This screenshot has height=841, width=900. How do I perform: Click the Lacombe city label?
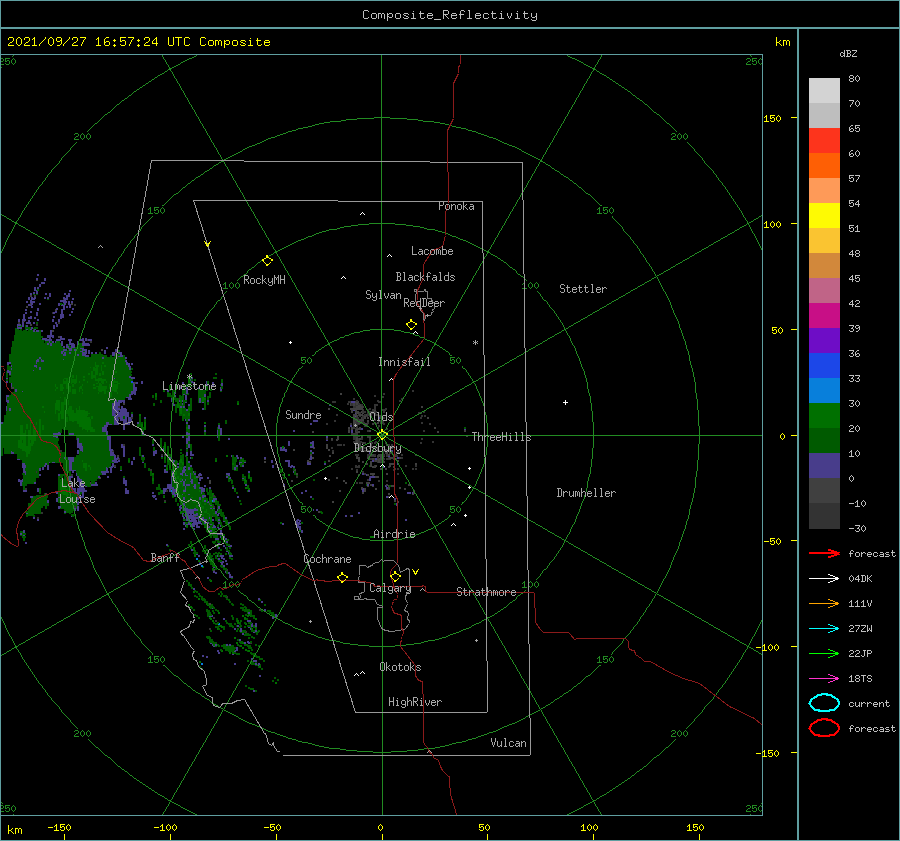[x=432, y=251]
